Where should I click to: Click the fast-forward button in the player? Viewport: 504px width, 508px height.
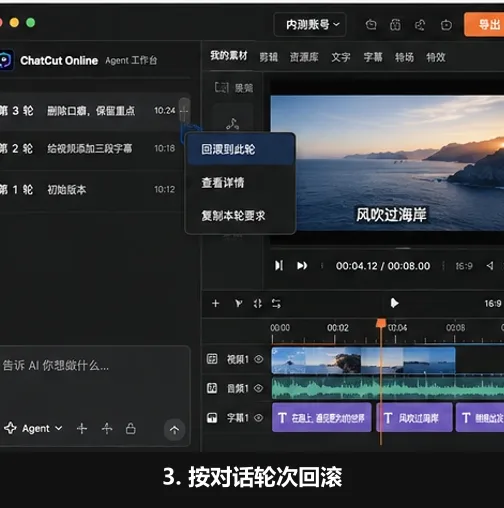pos(302,266)
